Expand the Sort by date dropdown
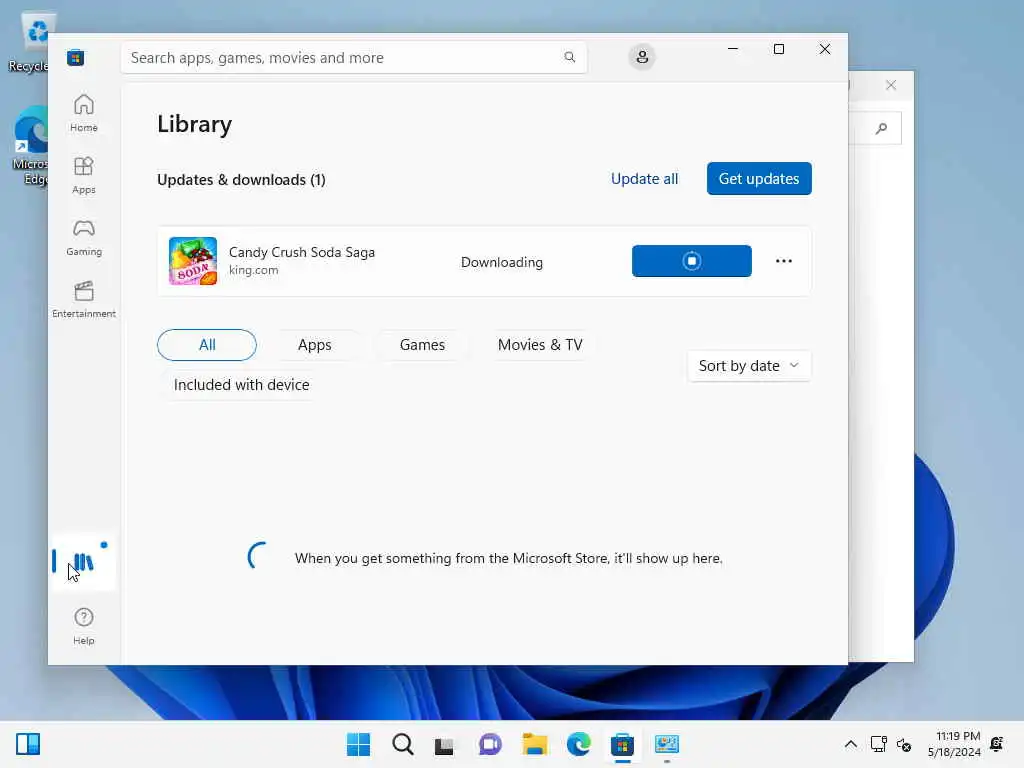The image size is (1024, 768). point(749,366)
